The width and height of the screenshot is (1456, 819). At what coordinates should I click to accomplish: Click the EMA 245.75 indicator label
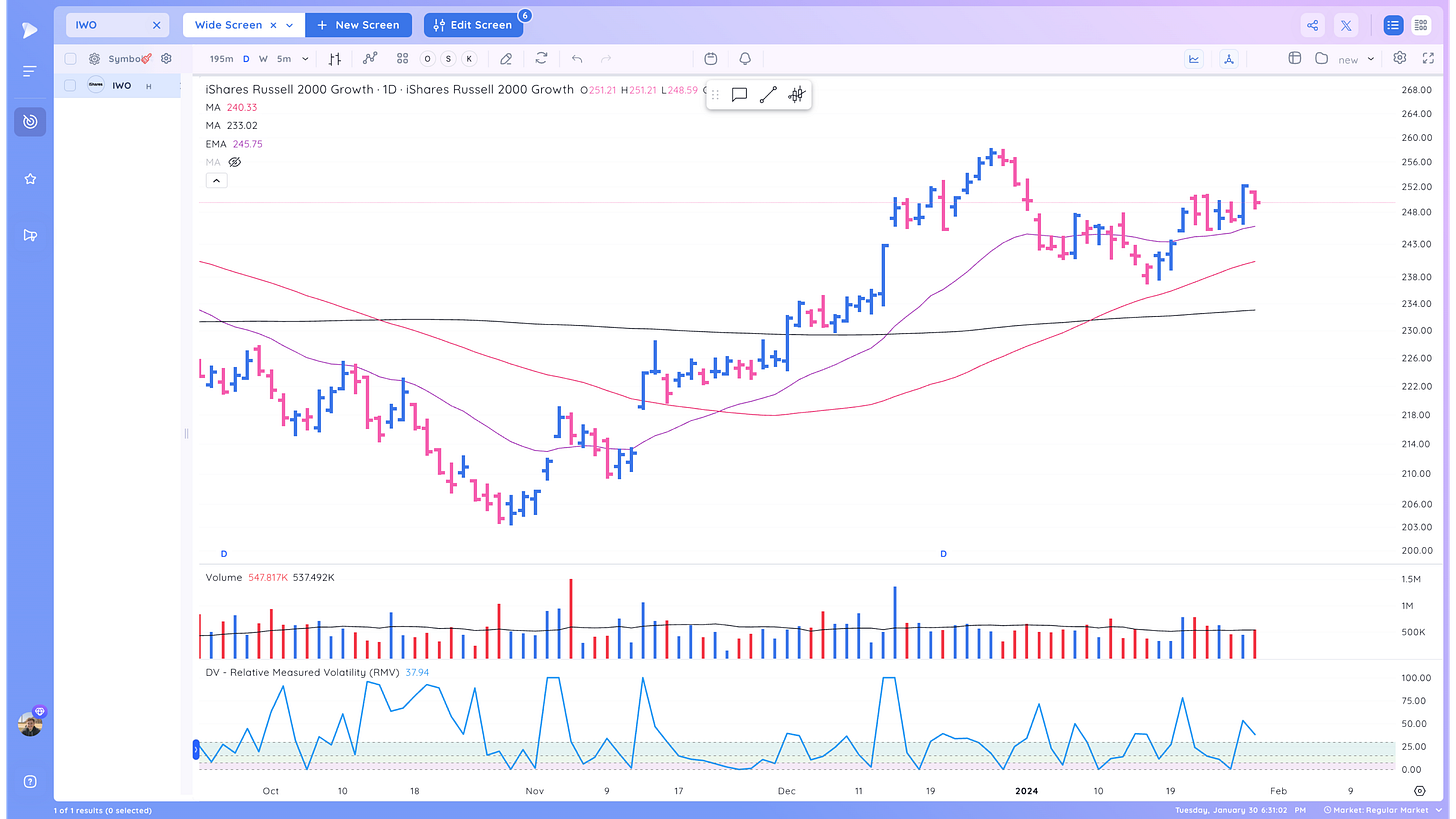pyautogui.click(x=234, y=144)
